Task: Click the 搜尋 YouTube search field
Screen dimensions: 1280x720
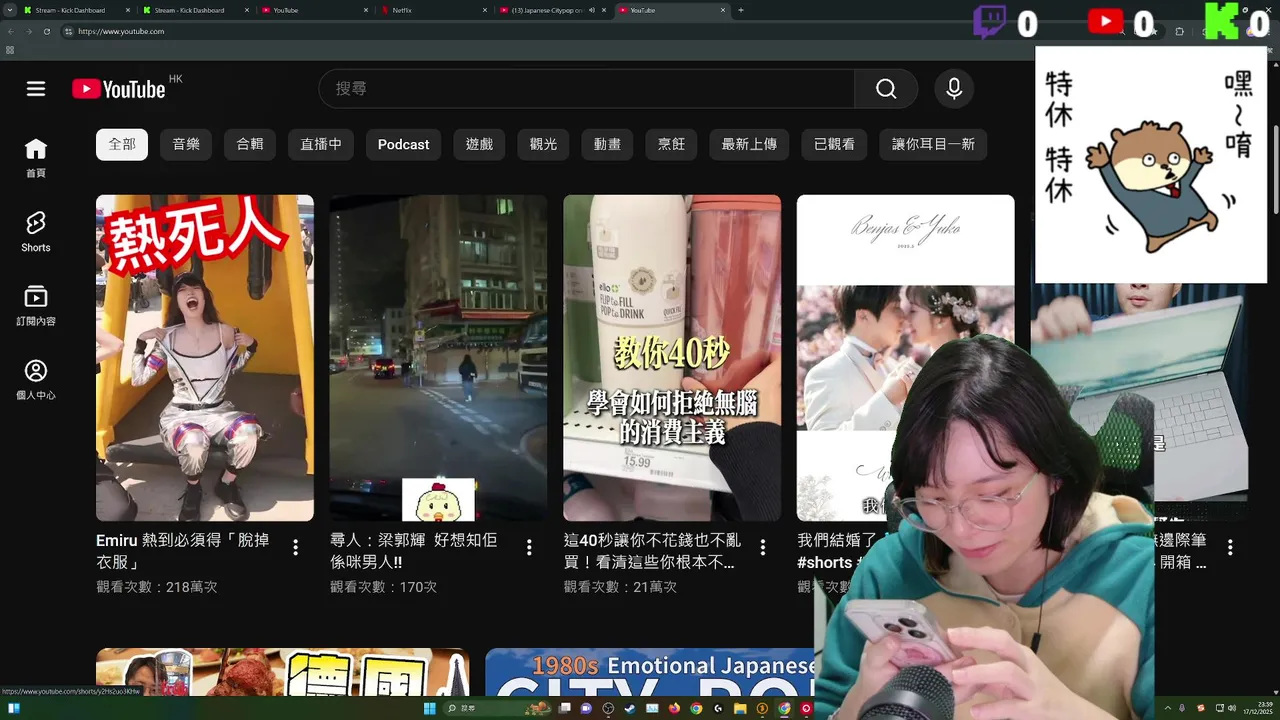Action: pyautogui.click(x=587, y=89)
